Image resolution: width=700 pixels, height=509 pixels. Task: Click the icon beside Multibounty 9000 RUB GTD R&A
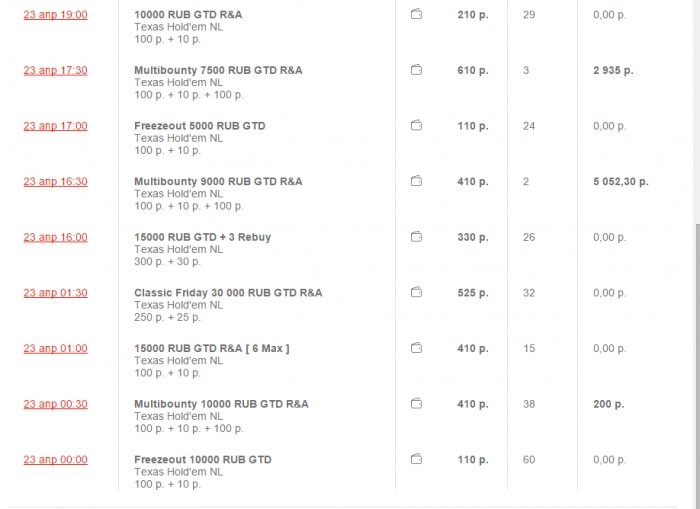click(x=416, y=182)
